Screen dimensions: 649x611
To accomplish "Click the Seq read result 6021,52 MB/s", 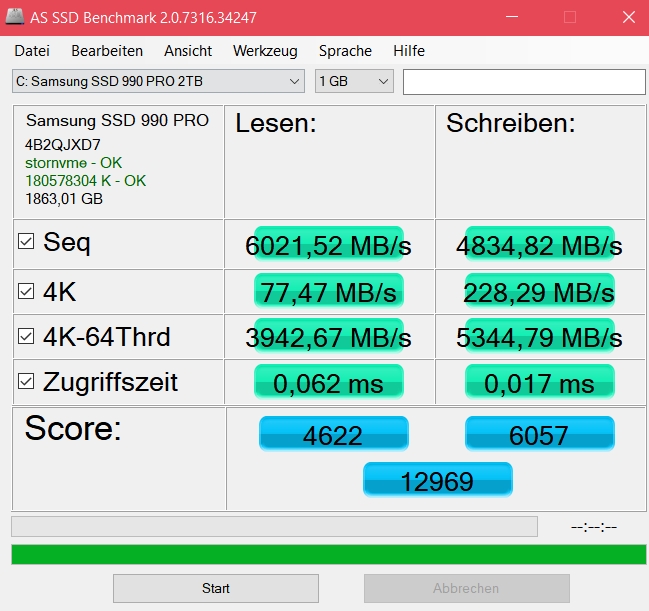I will point(328,245).
